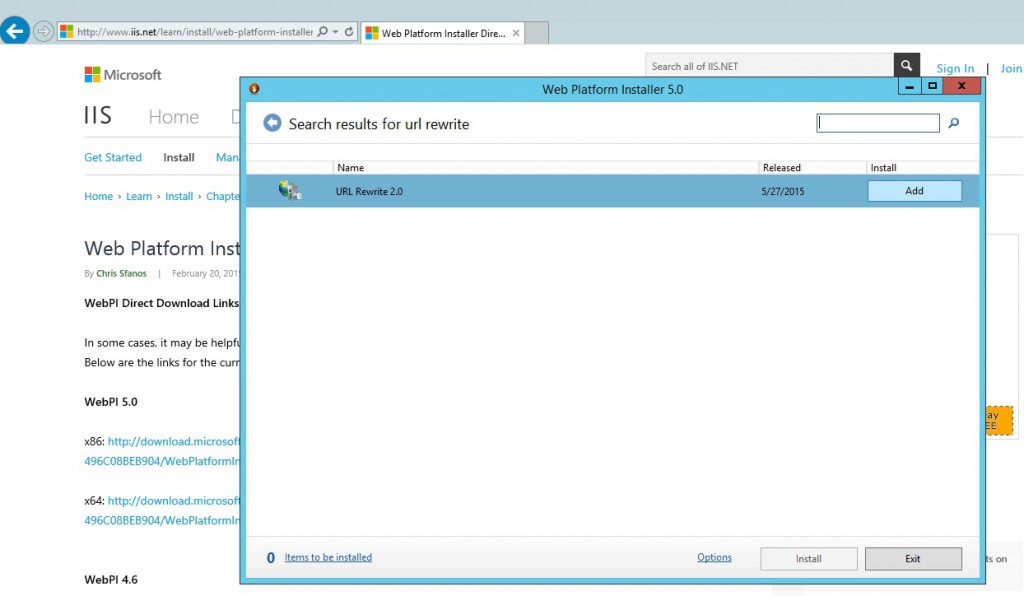Open the Items to be installed link

pyautogui.click(x=328, y=557)
